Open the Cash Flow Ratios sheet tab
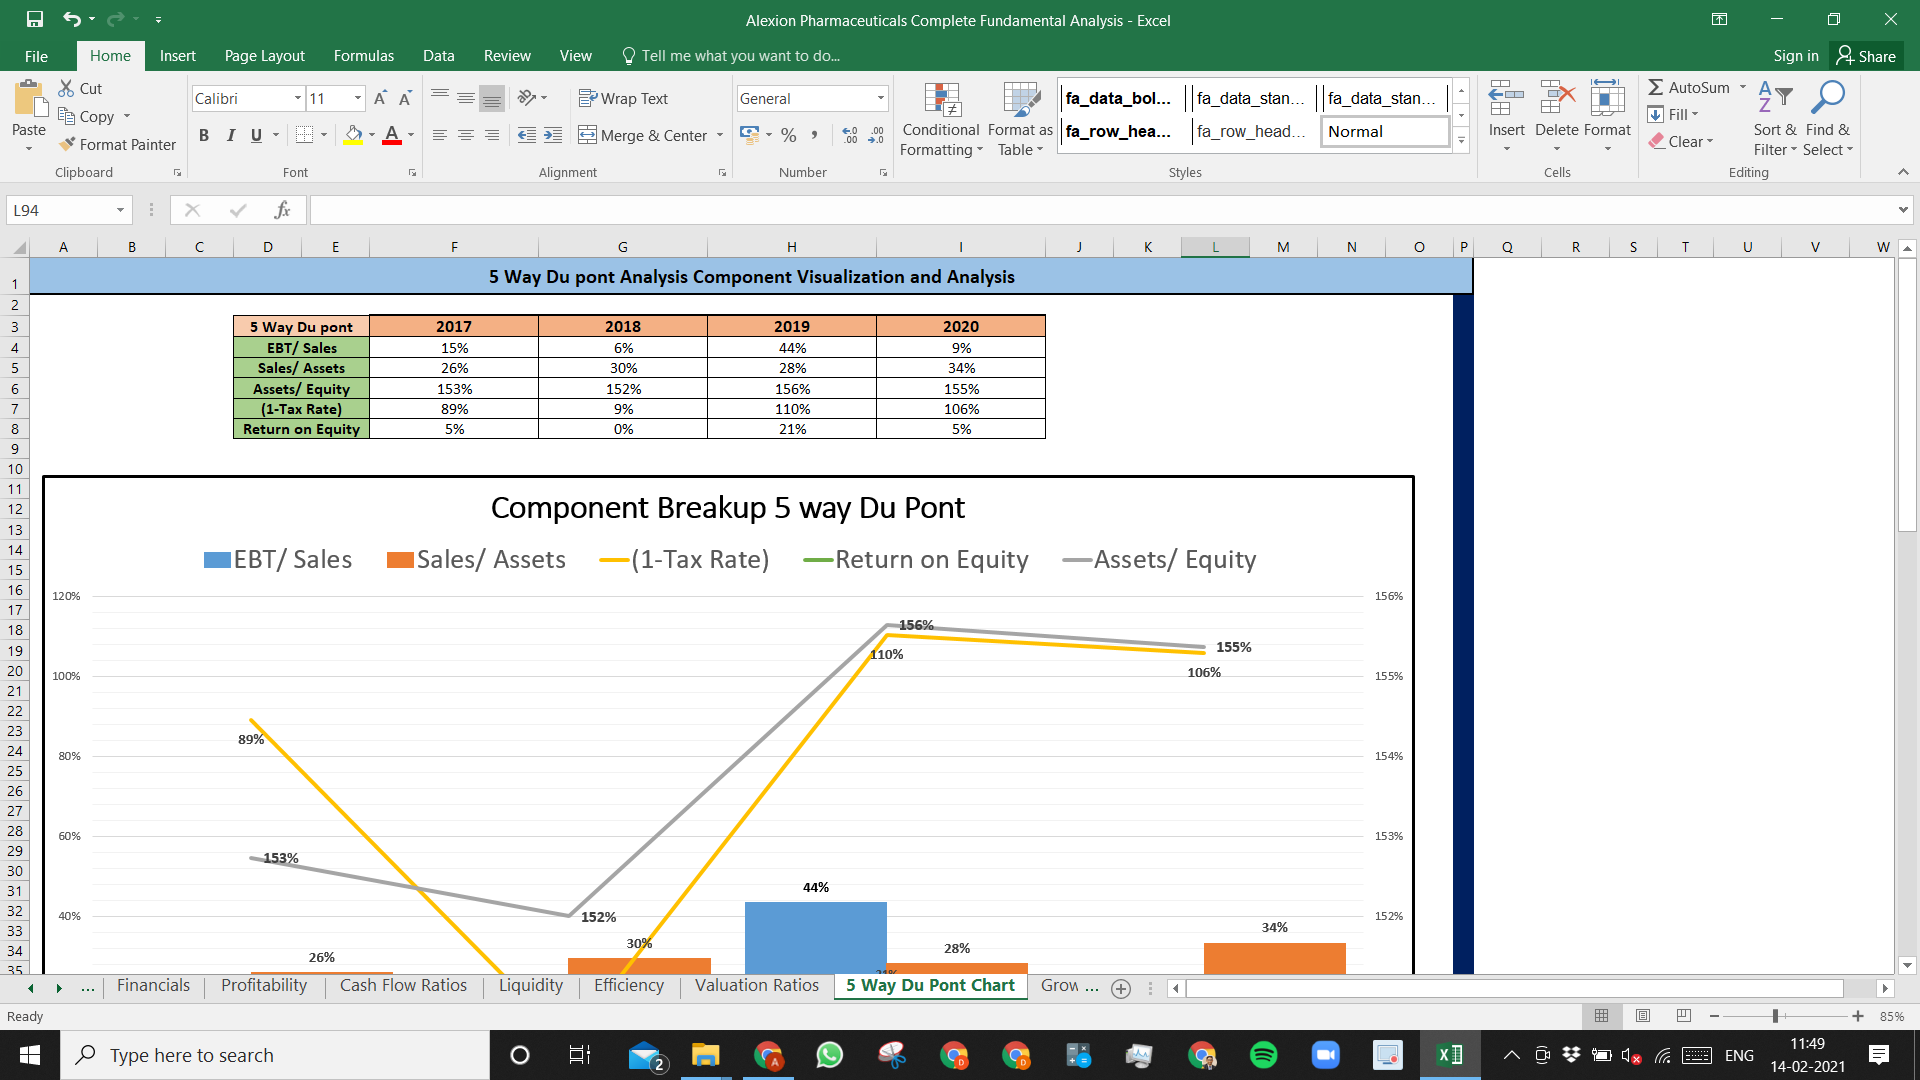The image size is (1920, 1080). (x=403, y=986)
